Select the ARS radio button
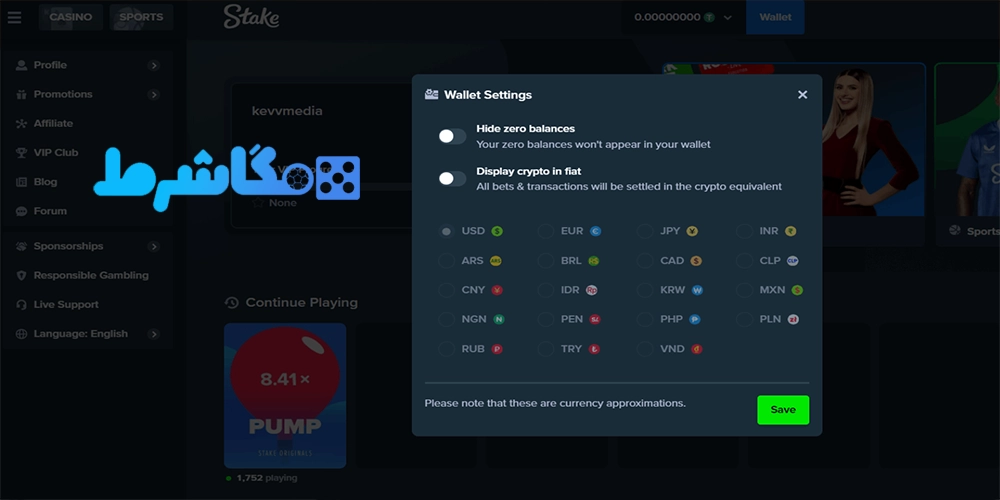This screenshot has height=500, width=1000. coord(446,261)
